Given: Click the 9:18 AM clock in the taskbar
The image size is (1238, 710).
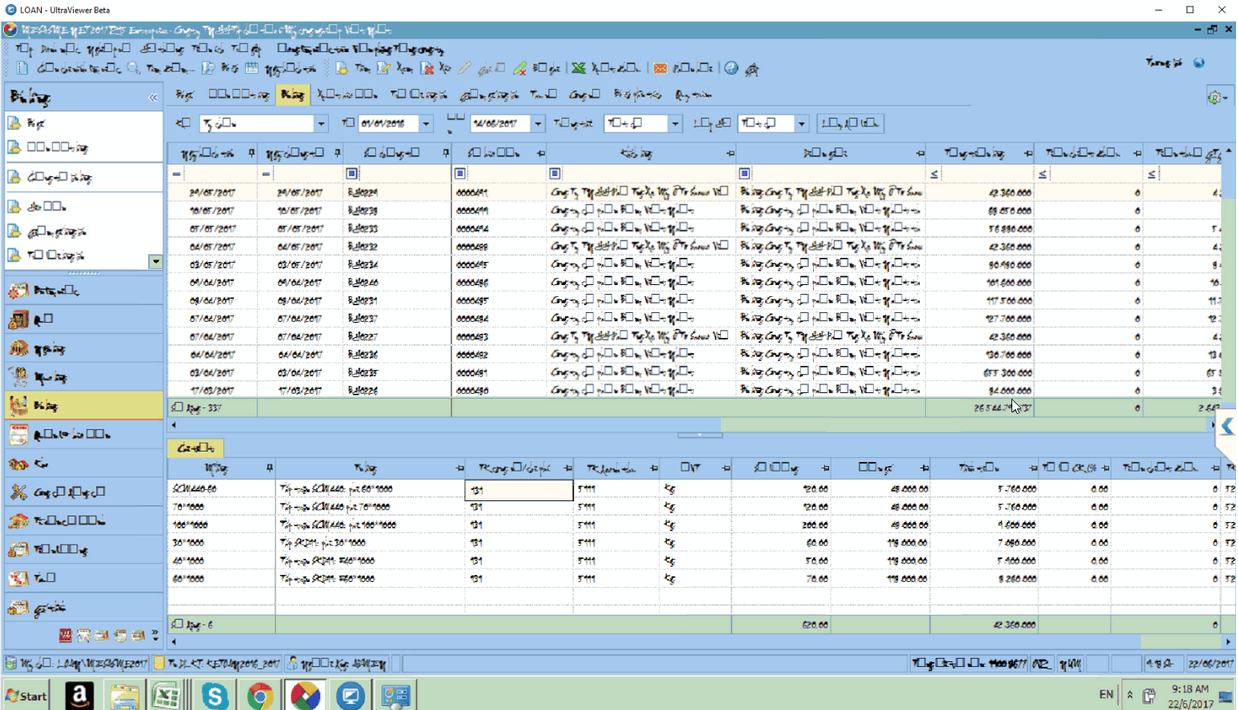Looking at the screenshot, I should 1188,689.
